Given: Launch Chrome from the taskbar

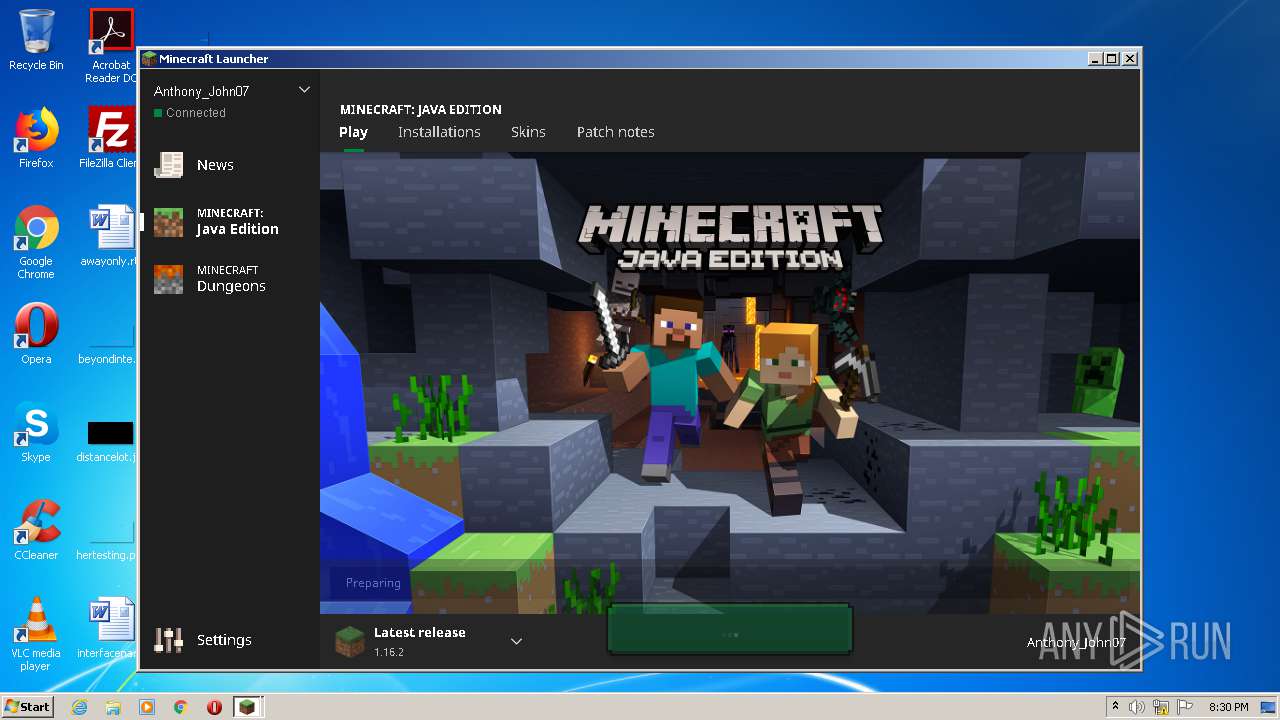Looking at the screenshot, I should 181,707.
